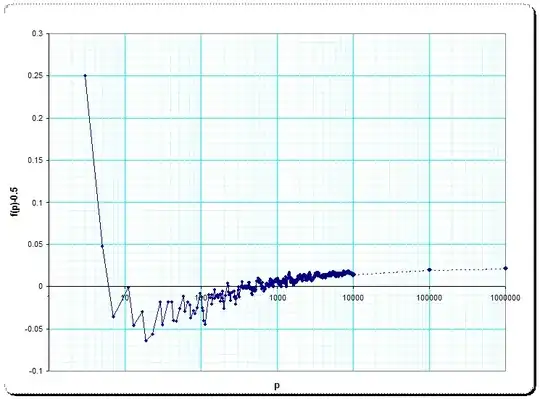This screenshot has height=399, width=540.
Task: Click the 1000000 x-axis label
Action: (506, 298)
